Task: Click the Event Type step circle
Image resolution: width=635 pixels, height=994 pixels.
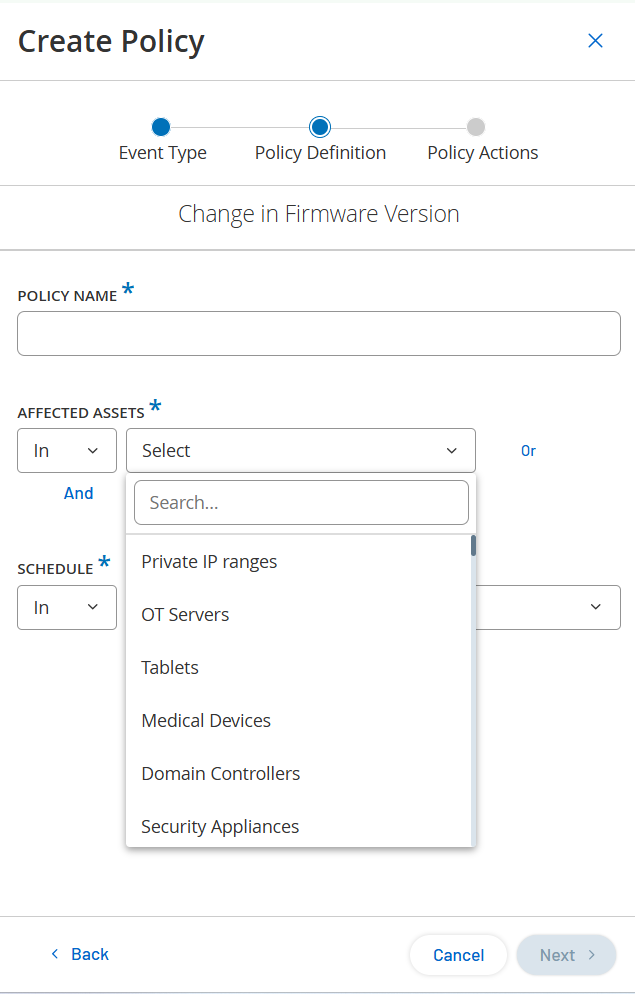Action: pyautogui.click(x=161, y=127)
